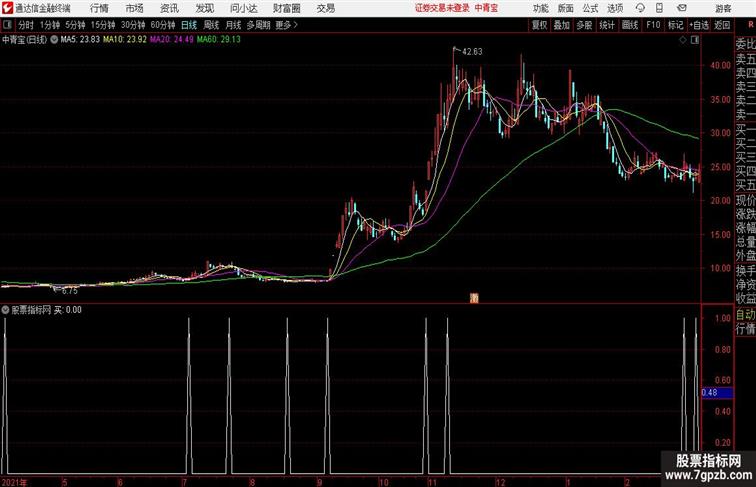This screenshot has width=756, height=487.
Task: Select the 日线 daily period tab
Action: click(189, 25)
